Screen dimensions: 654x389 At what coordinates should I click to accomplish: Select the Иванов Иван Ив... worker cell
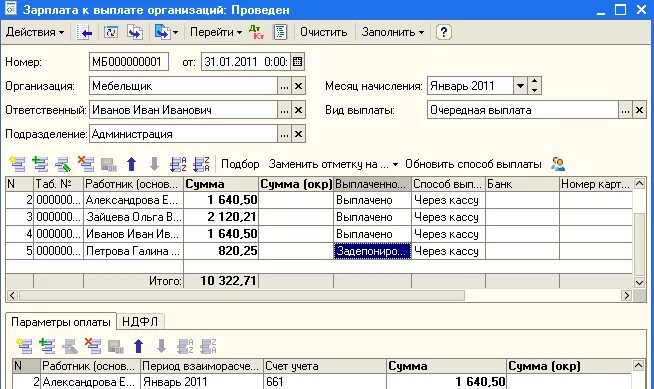click(133, 234)
